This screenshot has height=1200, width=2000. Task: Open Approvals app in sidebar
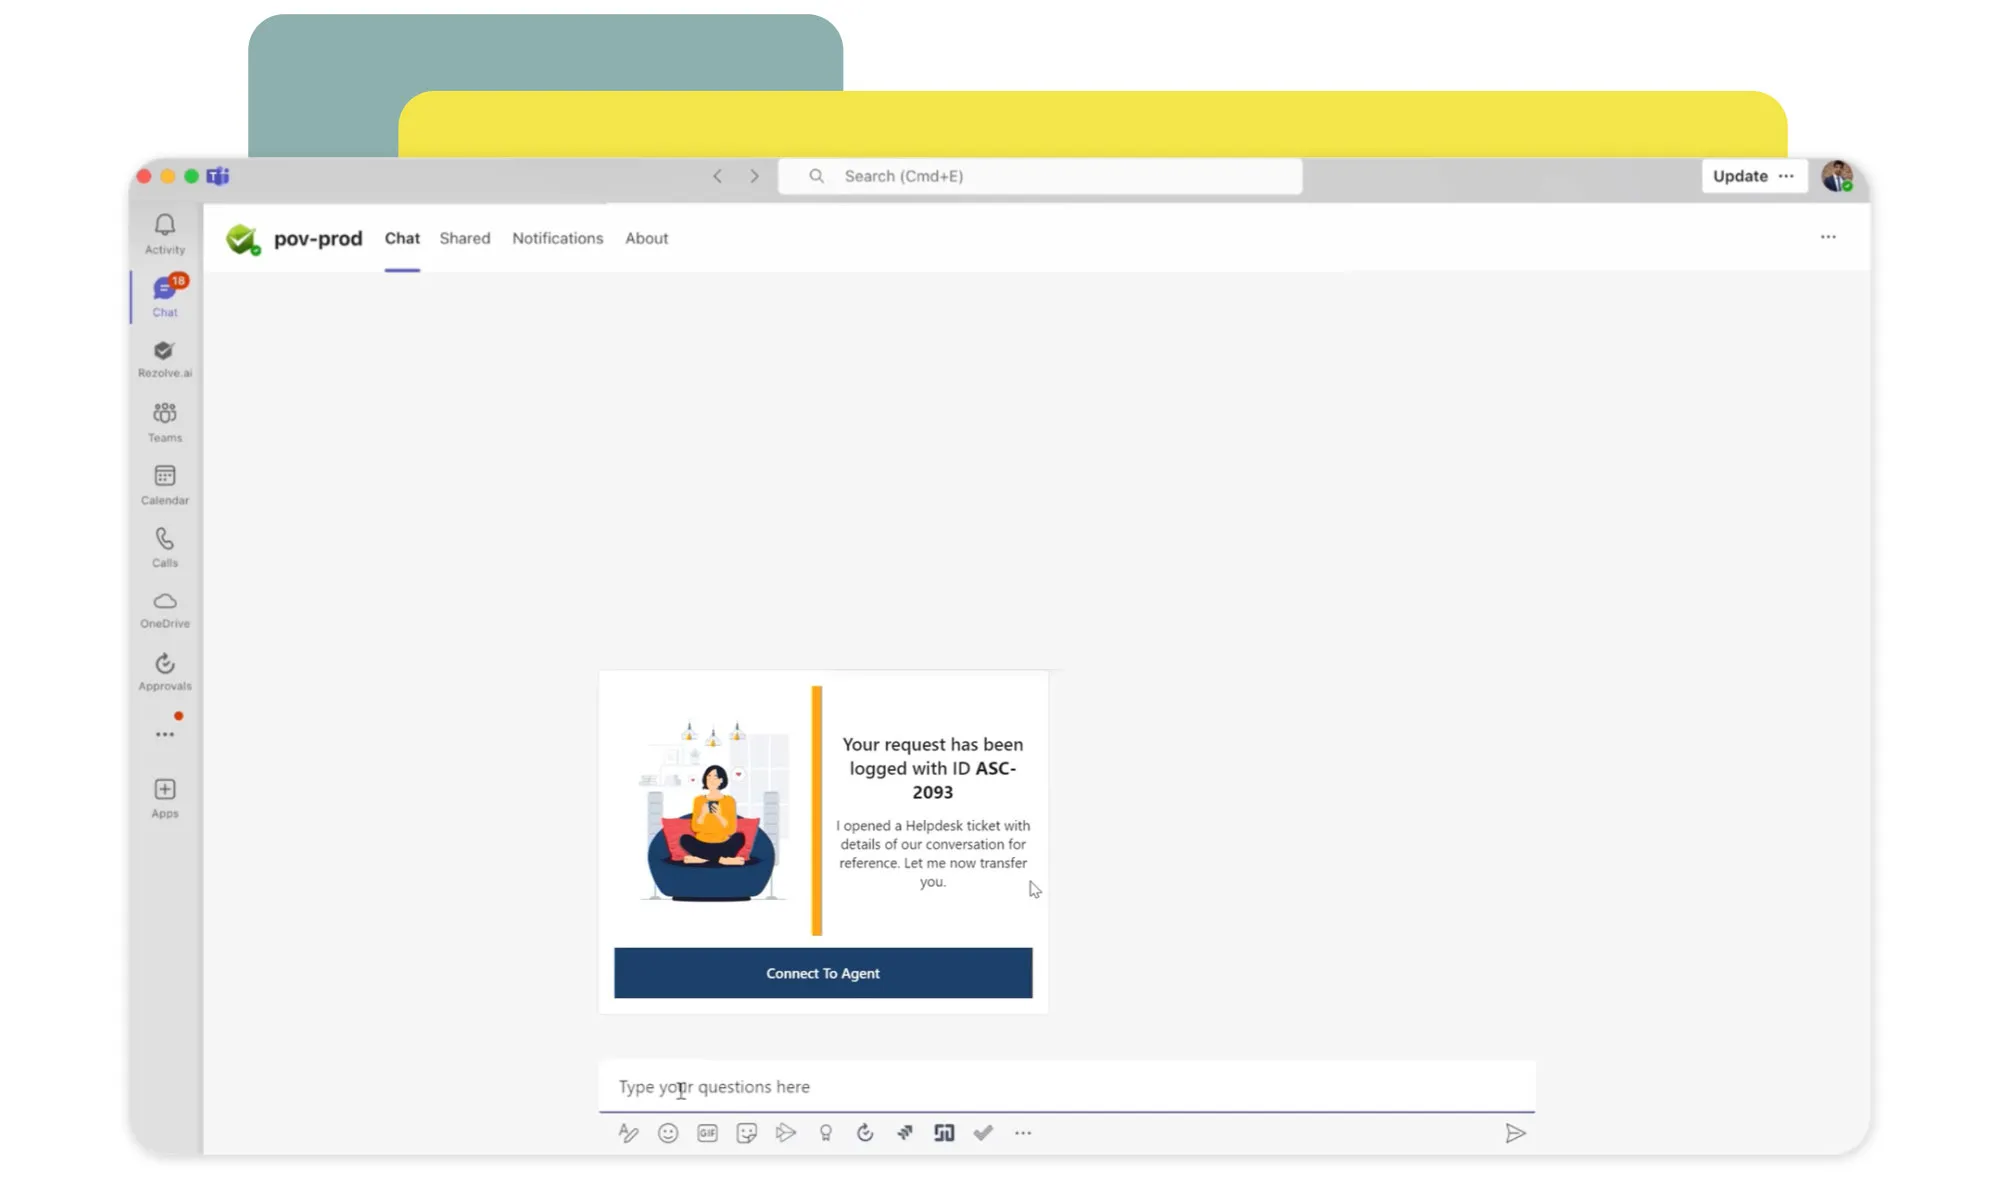click(x=165, y=672)
